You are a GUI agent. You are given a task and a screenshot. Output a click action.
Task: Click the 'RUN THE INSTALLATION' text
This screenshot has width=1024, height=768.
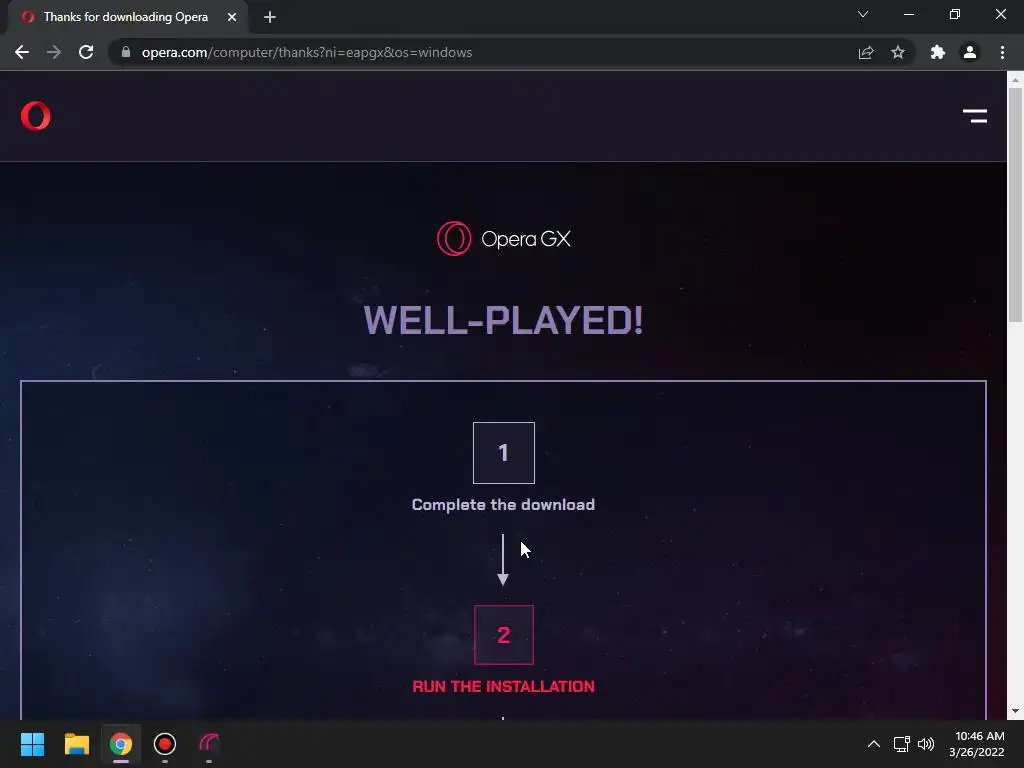[x=504, y=686]
